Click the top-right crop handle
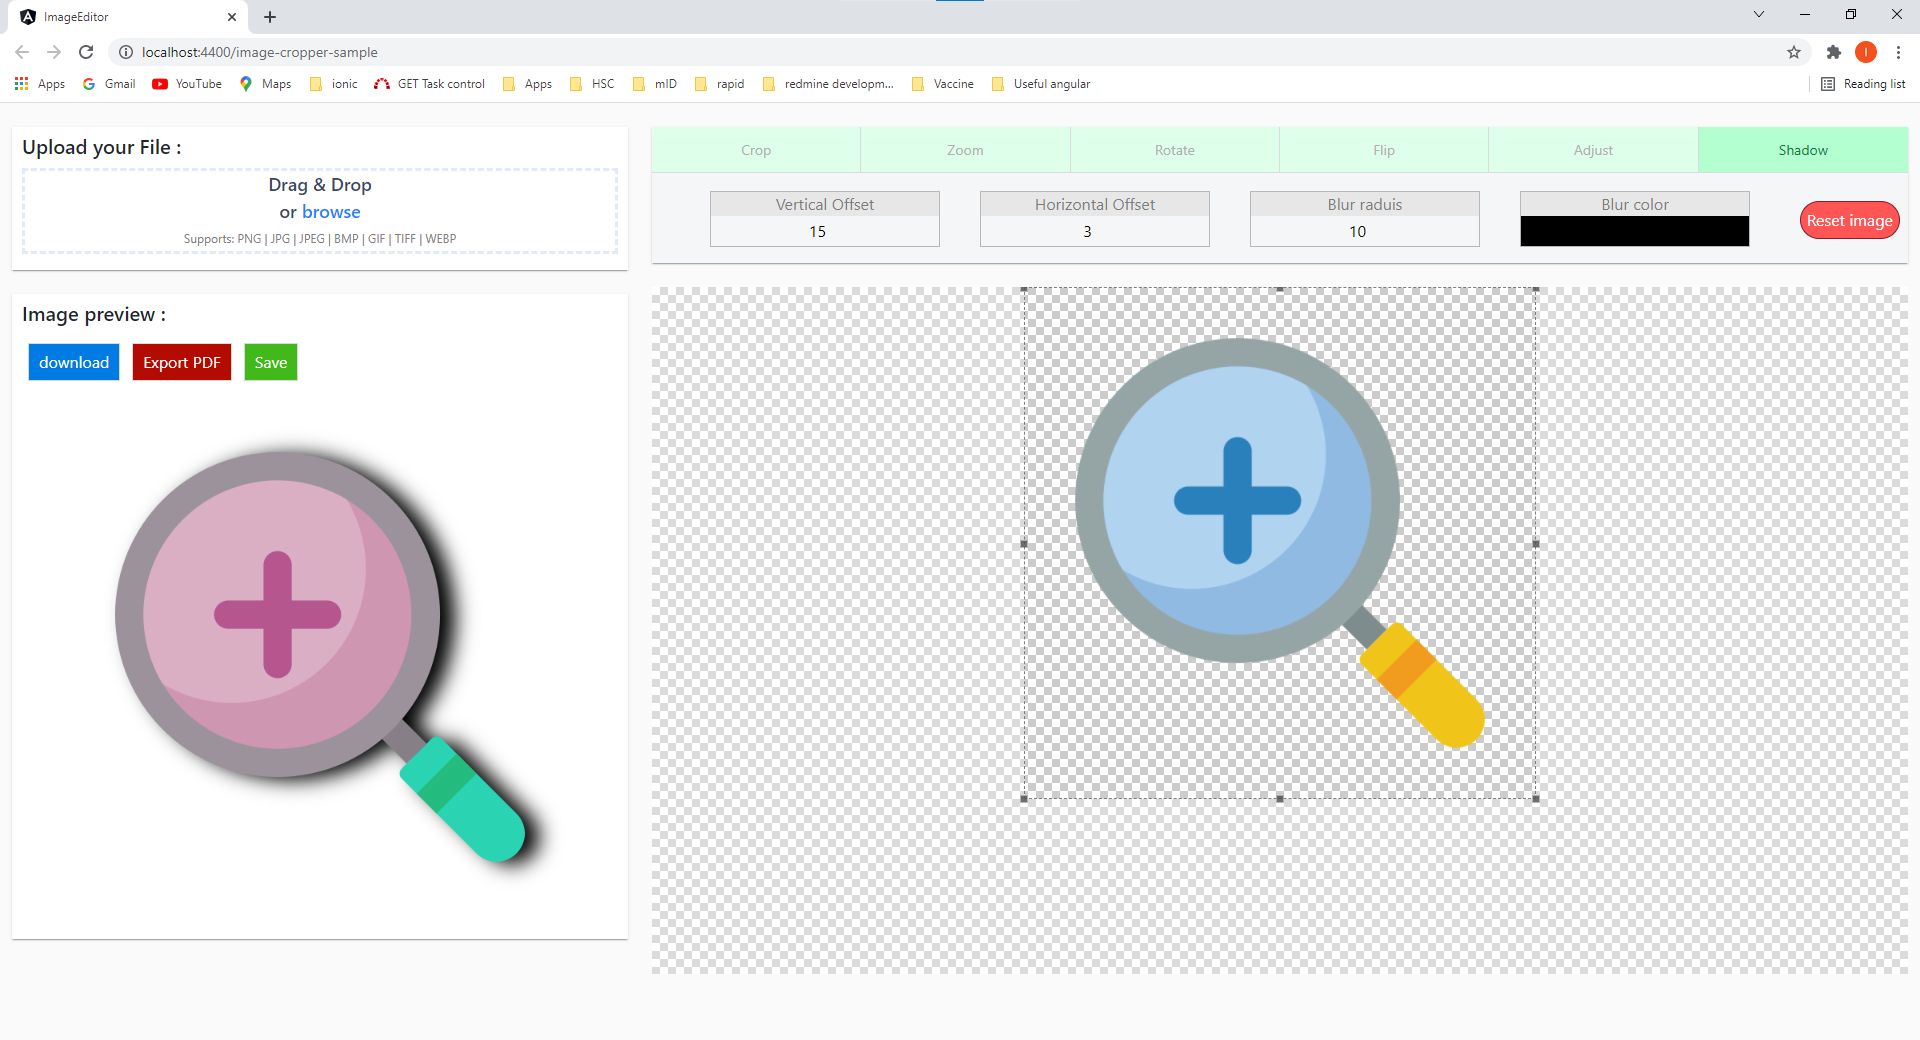Screen dimensions: 1920x1040 coord(1536,289)
